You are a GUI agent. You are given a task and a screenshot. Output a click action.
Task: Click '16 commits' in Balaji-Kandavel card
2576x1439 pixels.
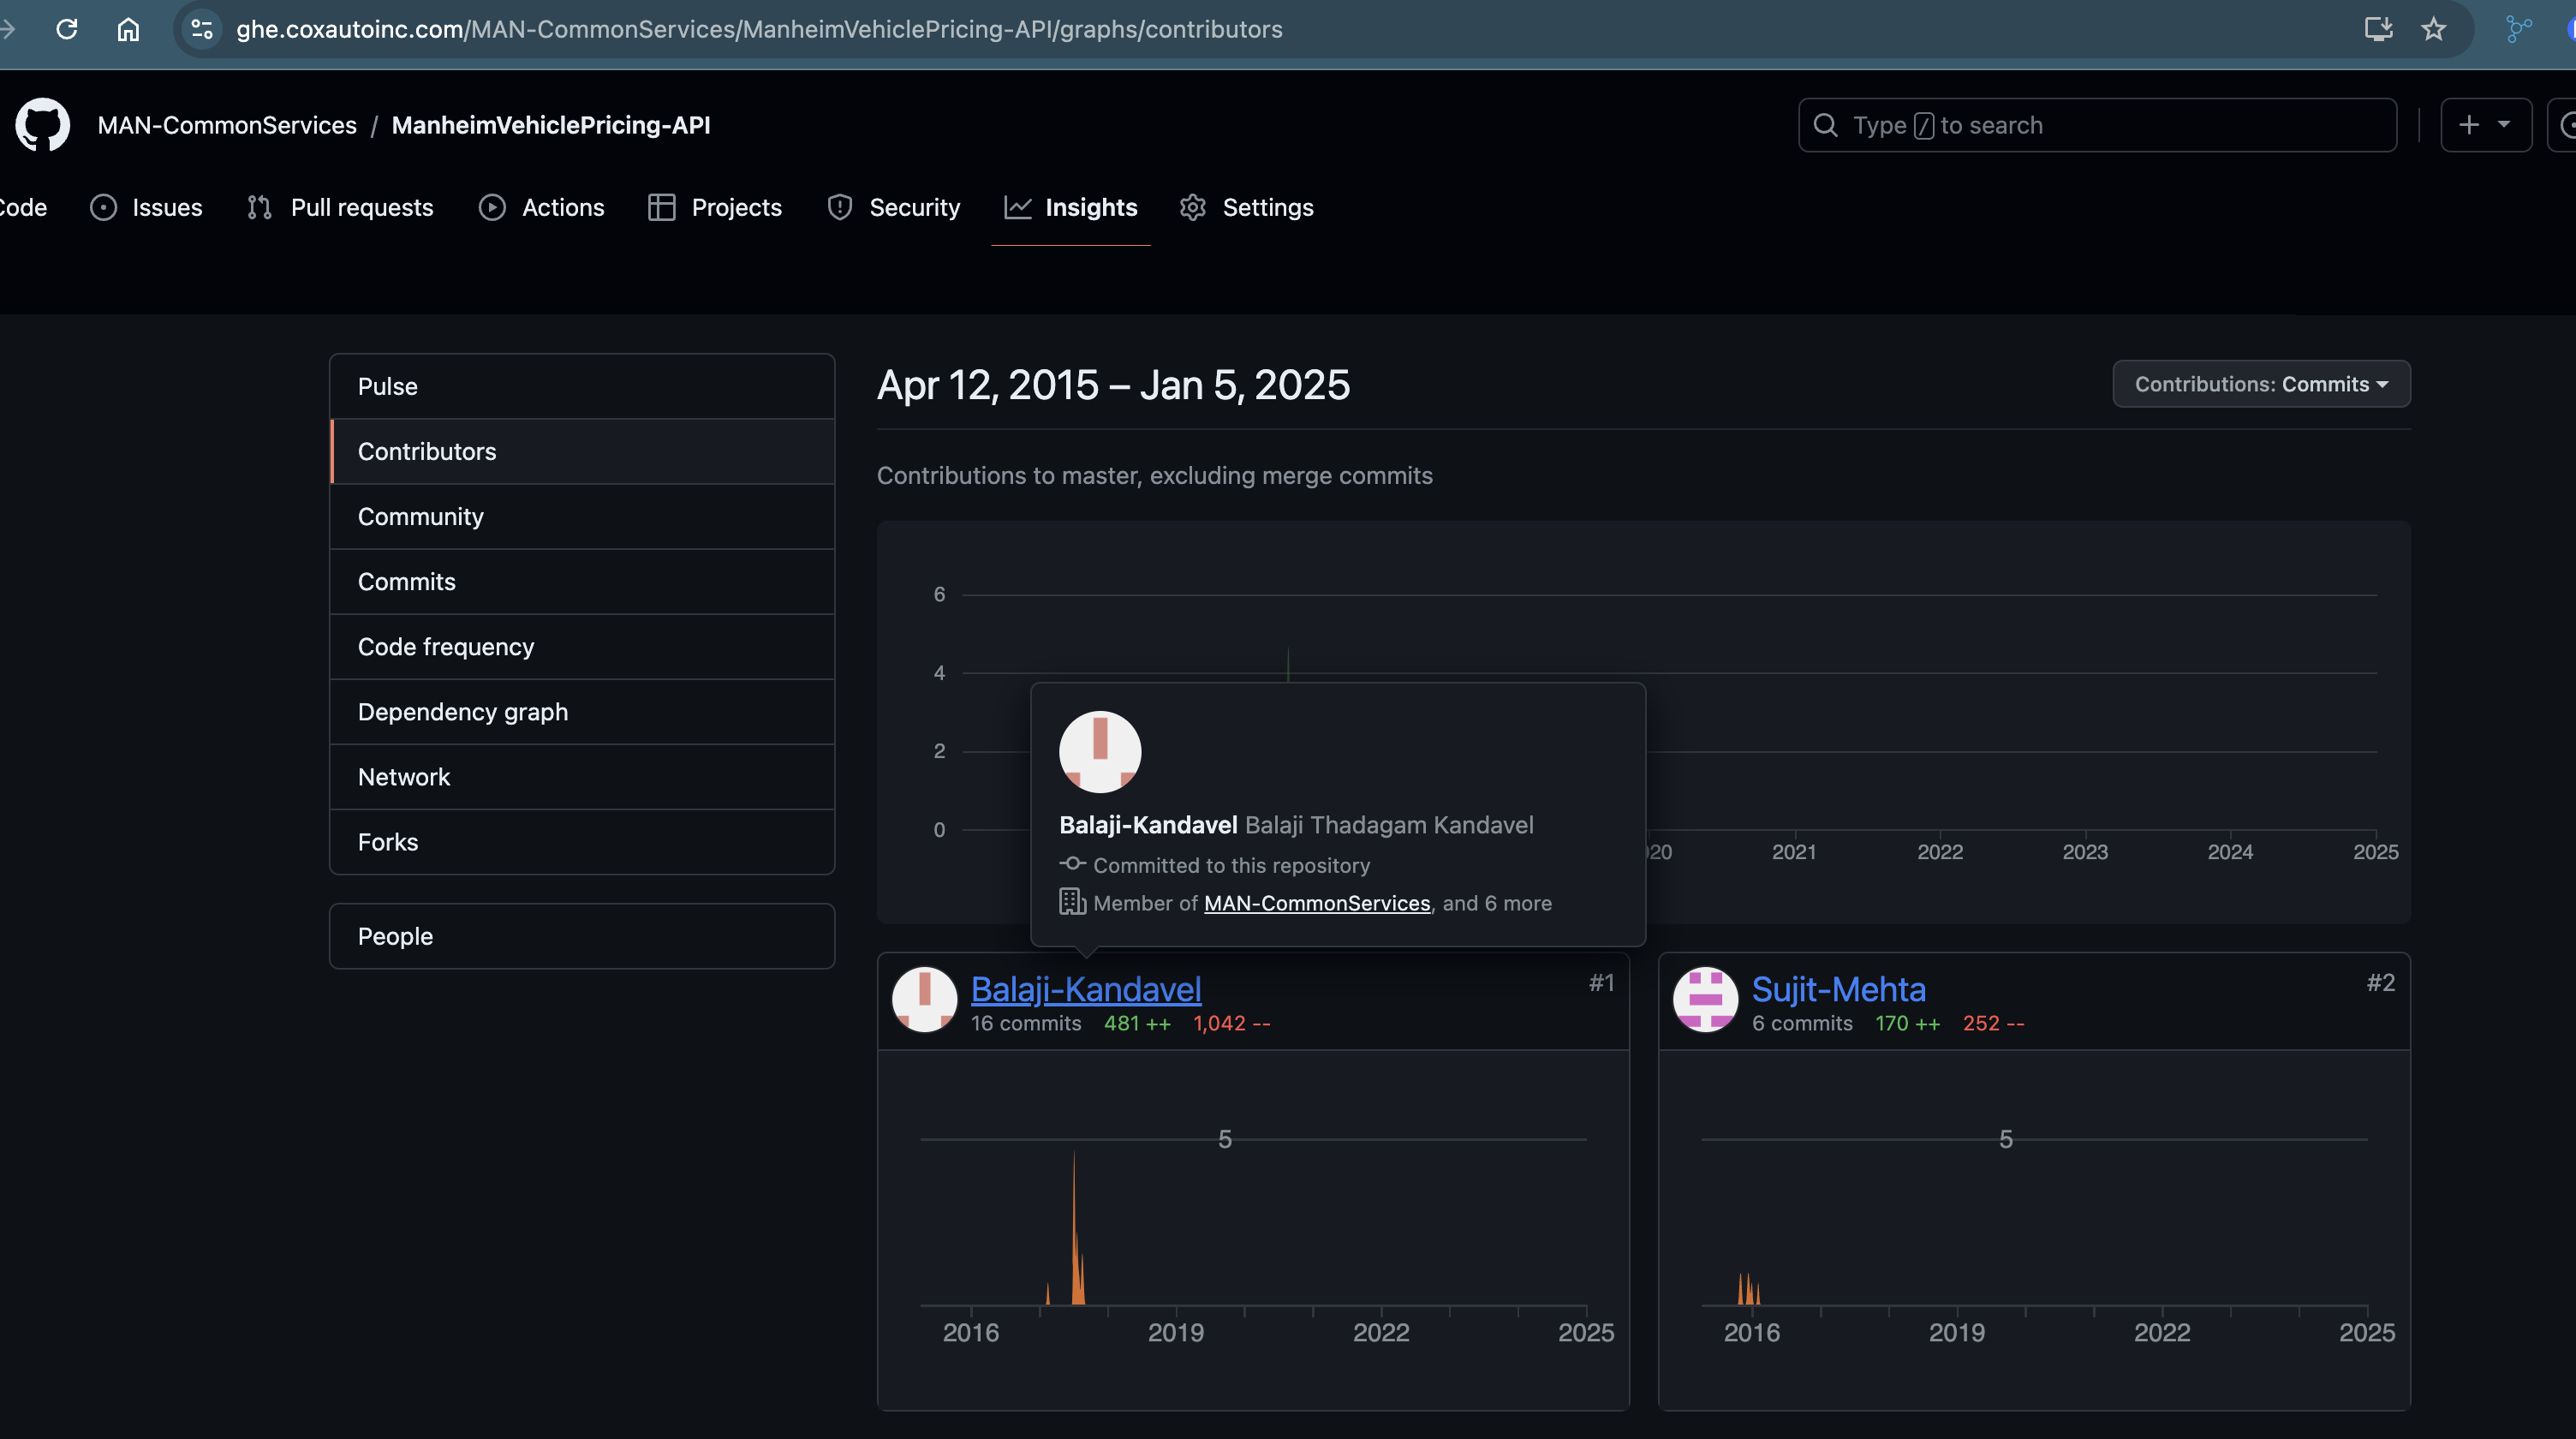coord(1026,1023)
